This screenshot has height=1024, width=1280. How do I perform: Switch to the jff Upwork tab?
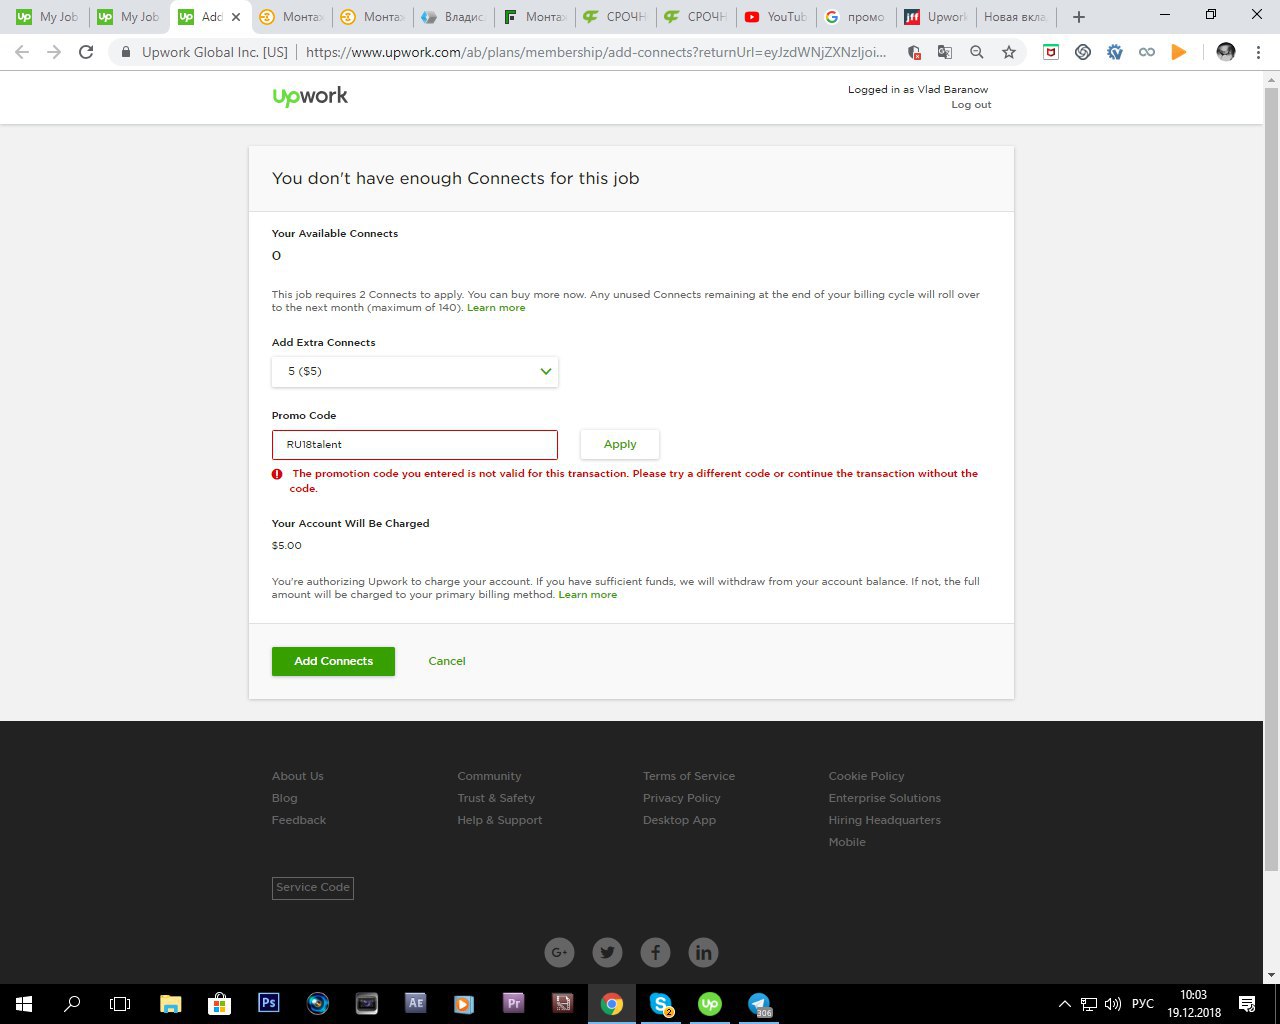pos(936,17)
